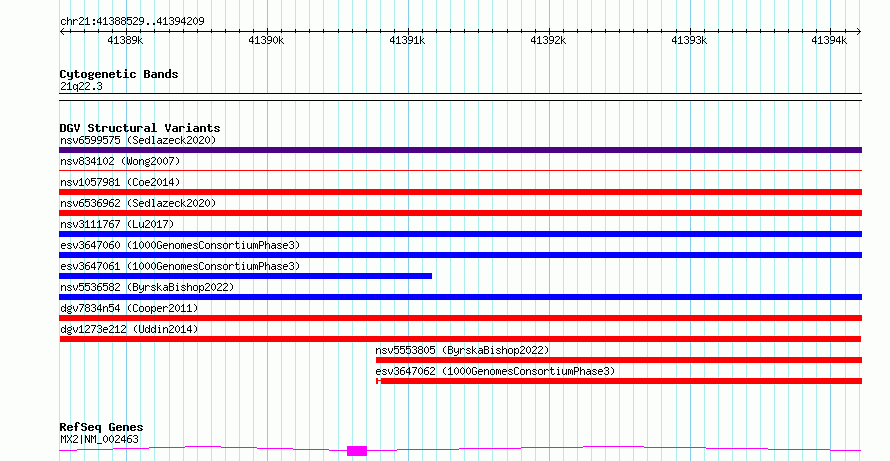Image resolution: width=890 pixels, height=461 pixels.
Task: Open variant nsv5536582 (ByrskaBishop2022) label
Action: point(147,287)
